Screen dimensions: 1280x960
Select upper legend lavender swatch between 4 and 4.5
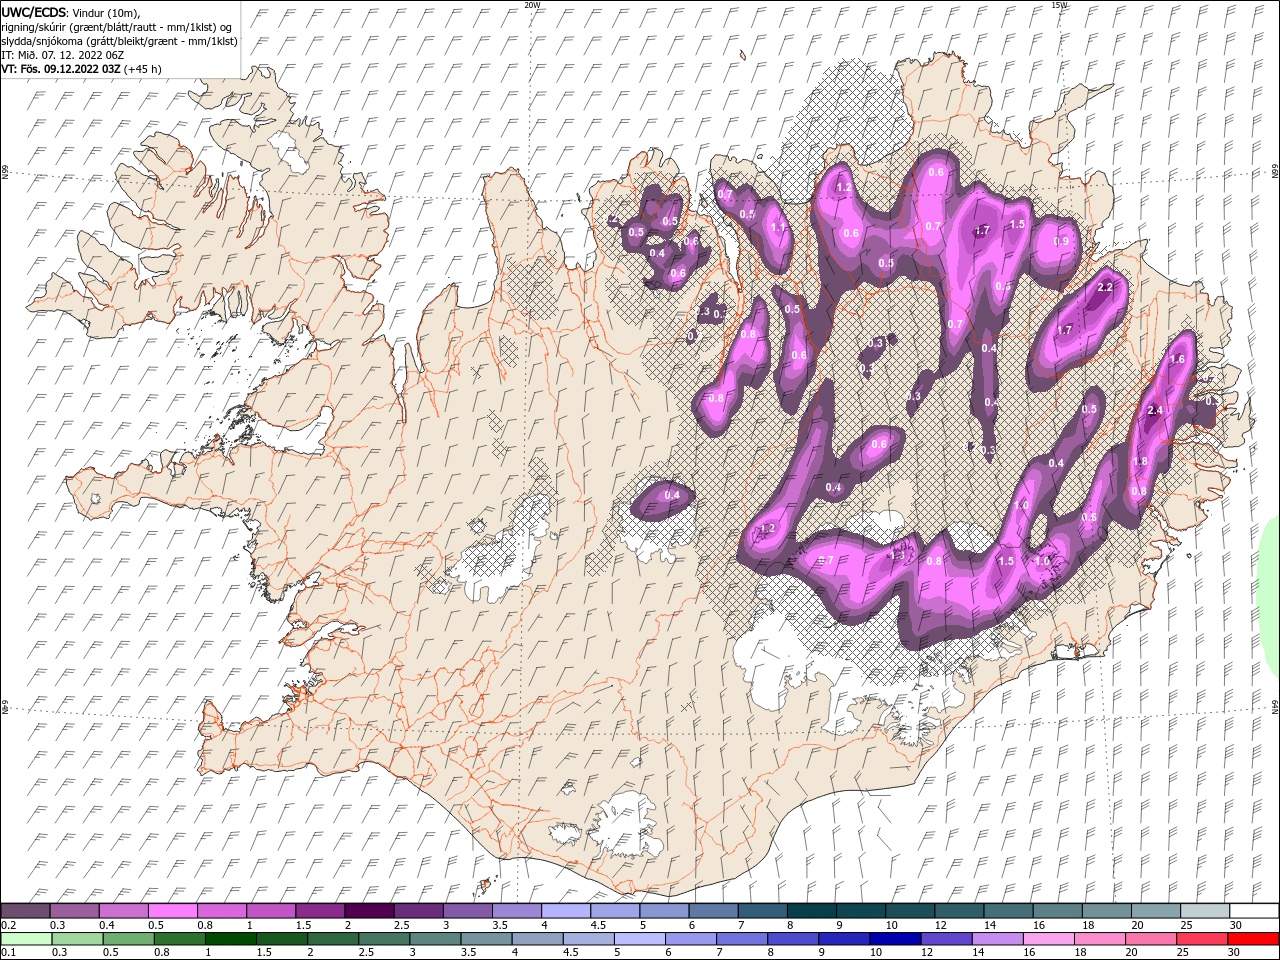[x=566, y=911]
